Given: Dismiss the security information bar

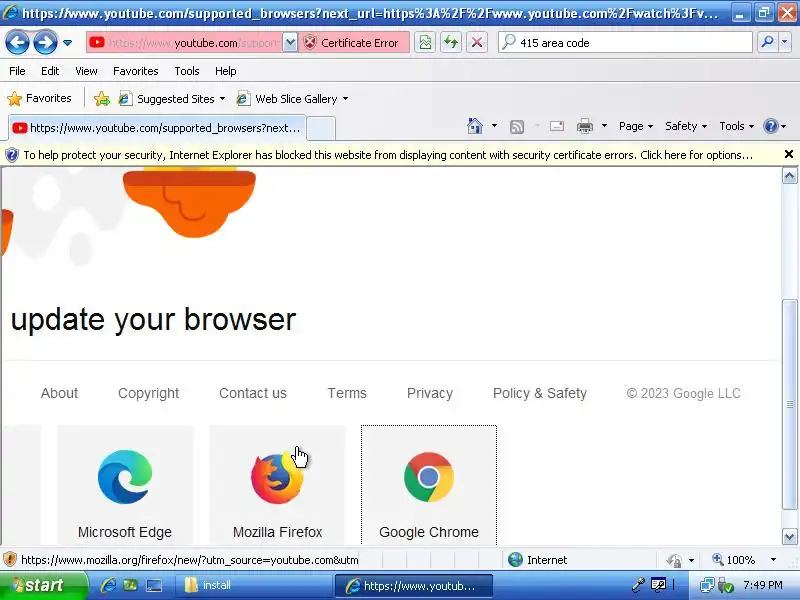Looking at the screenshot, I should [788, 154].
